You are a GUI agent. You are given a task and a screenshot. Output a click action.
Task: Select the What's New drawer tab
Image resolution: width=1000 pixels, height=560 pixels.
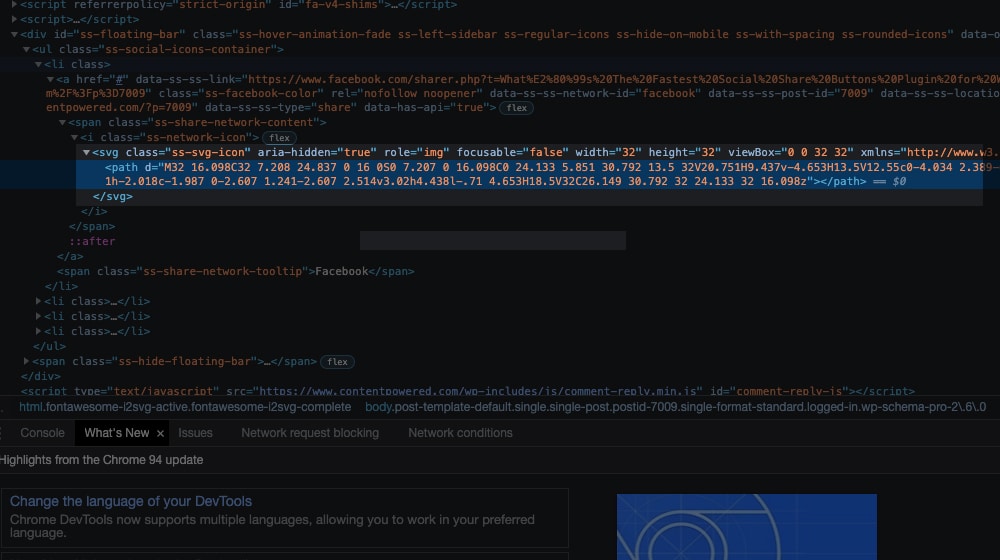[117, 432]
